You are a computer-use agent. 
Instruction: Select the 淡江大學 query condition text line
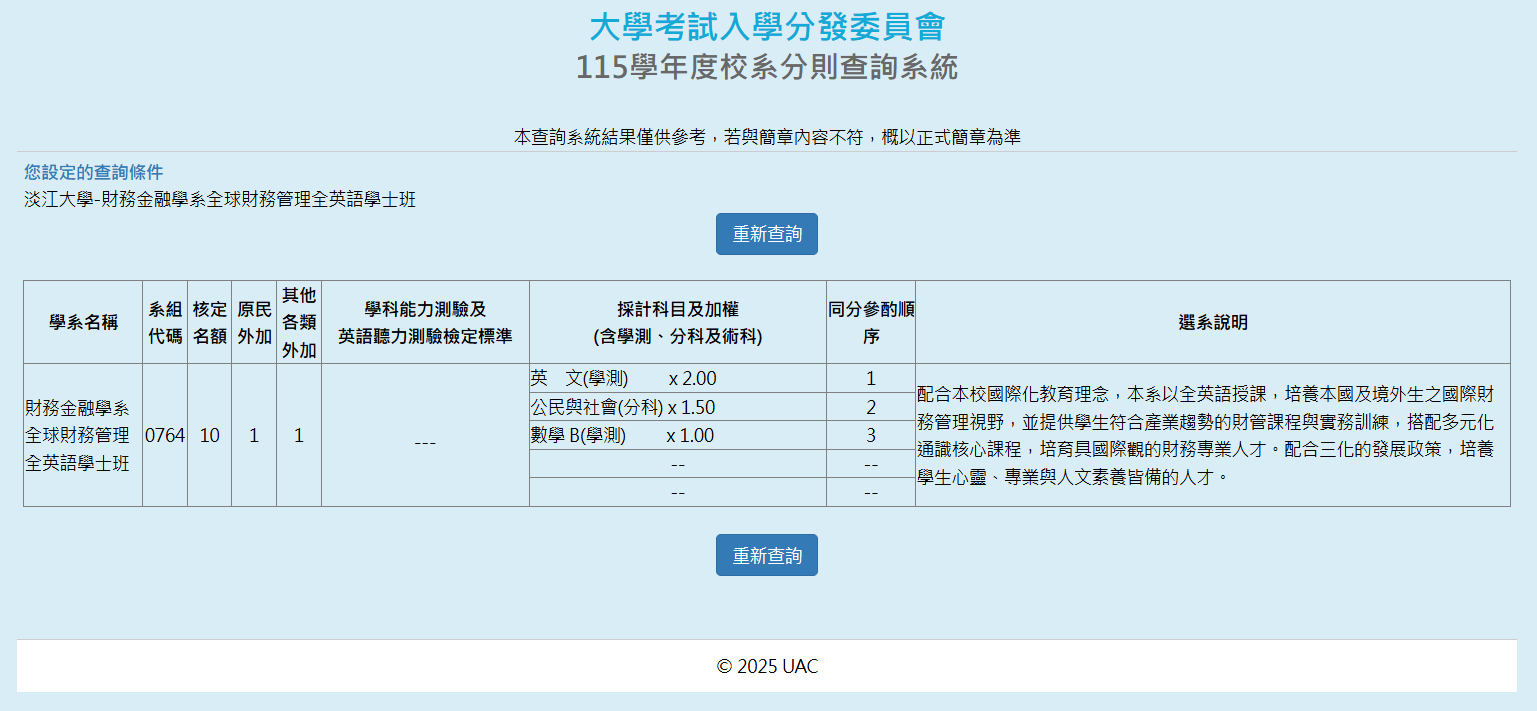(x=220, y=199)
